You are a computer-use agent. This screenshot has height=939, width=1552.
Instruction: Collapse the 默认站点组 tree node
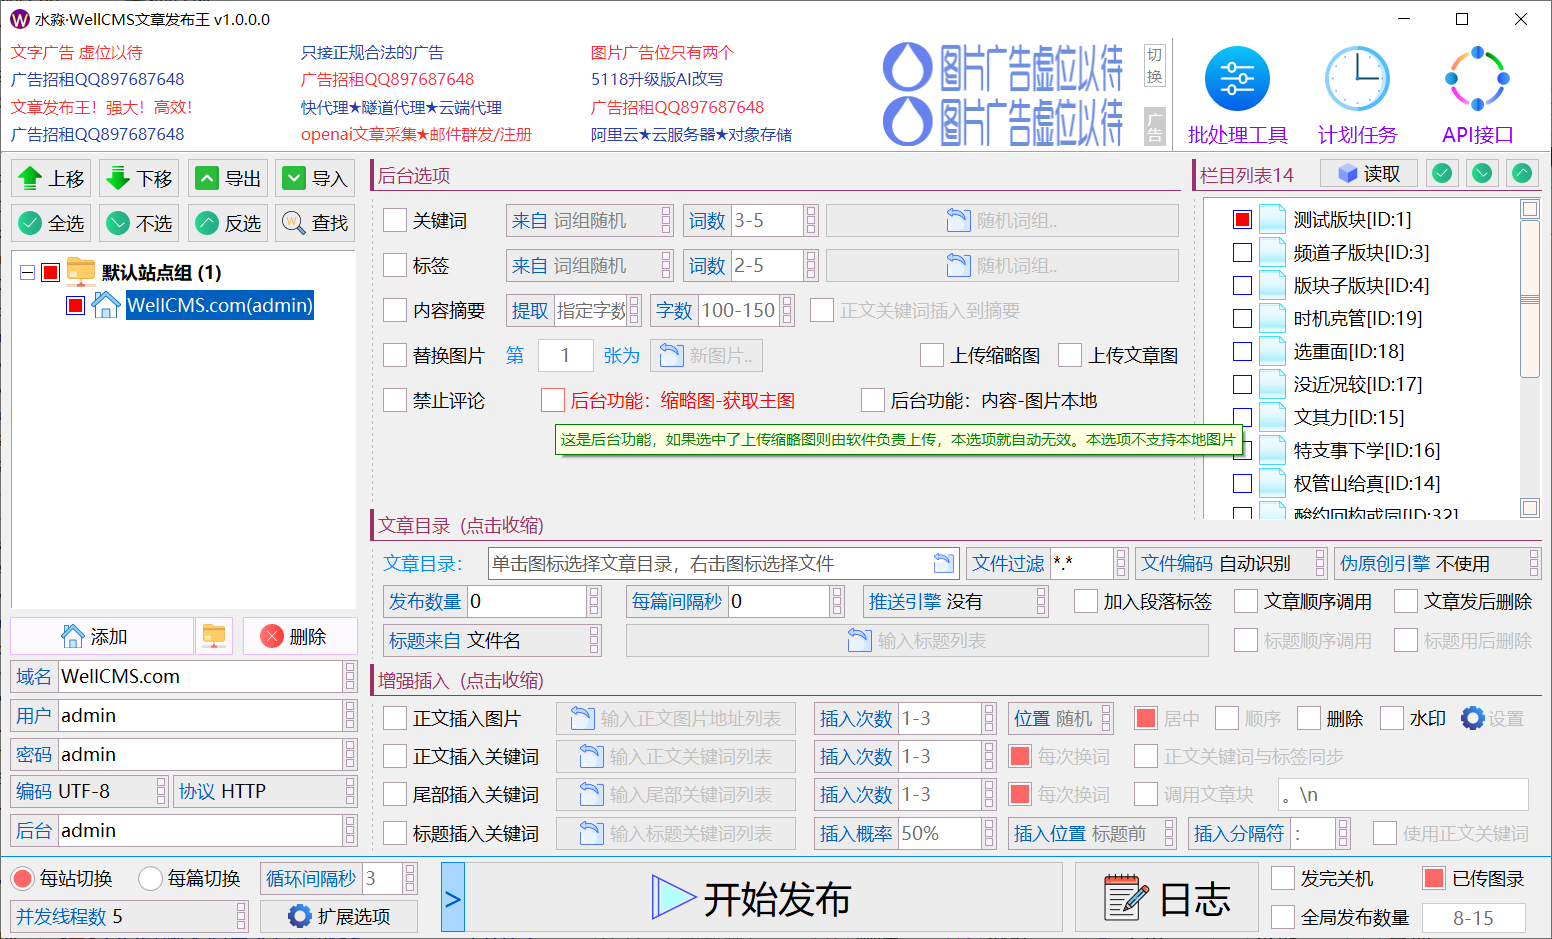27,272
